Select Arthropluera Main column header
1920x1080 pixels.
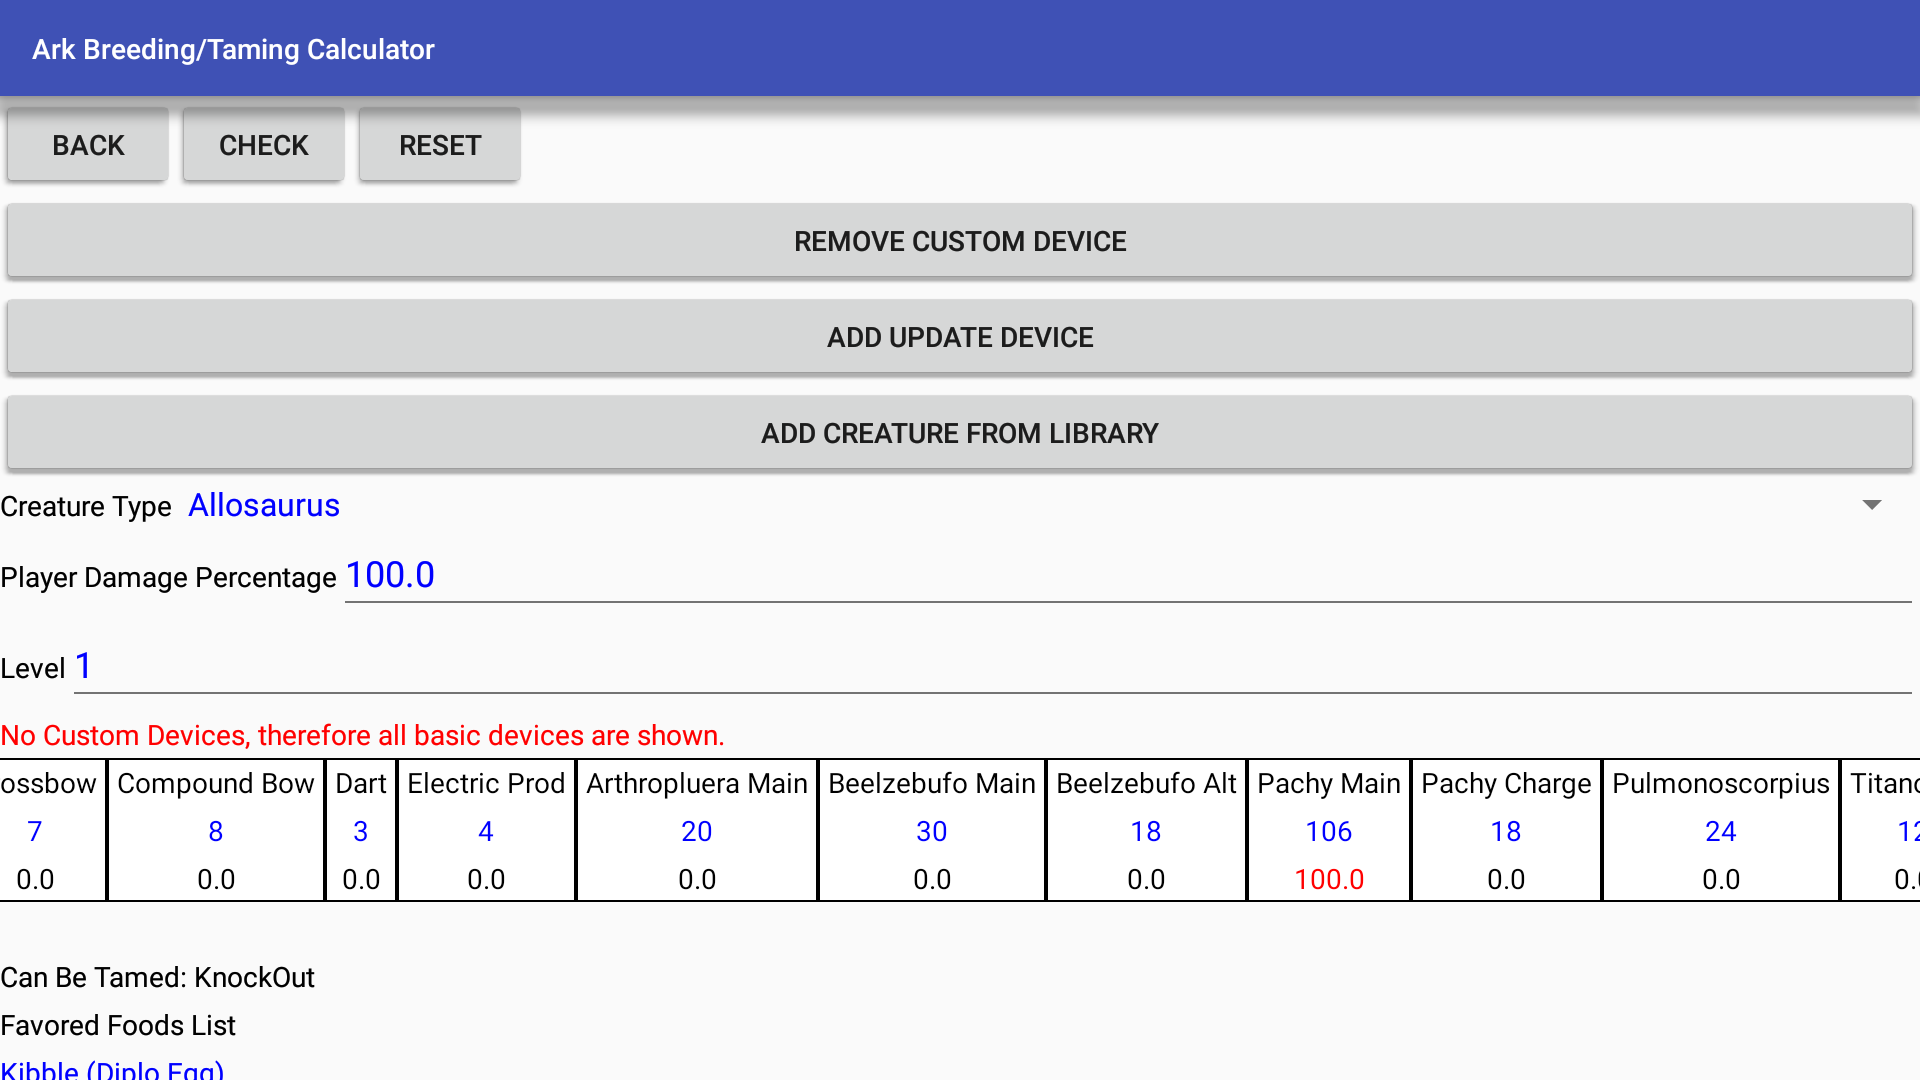[x=697, y=783]
